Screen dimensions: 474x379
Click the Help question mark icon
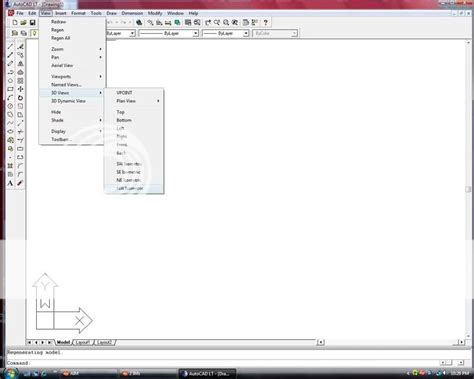[265, 23]
